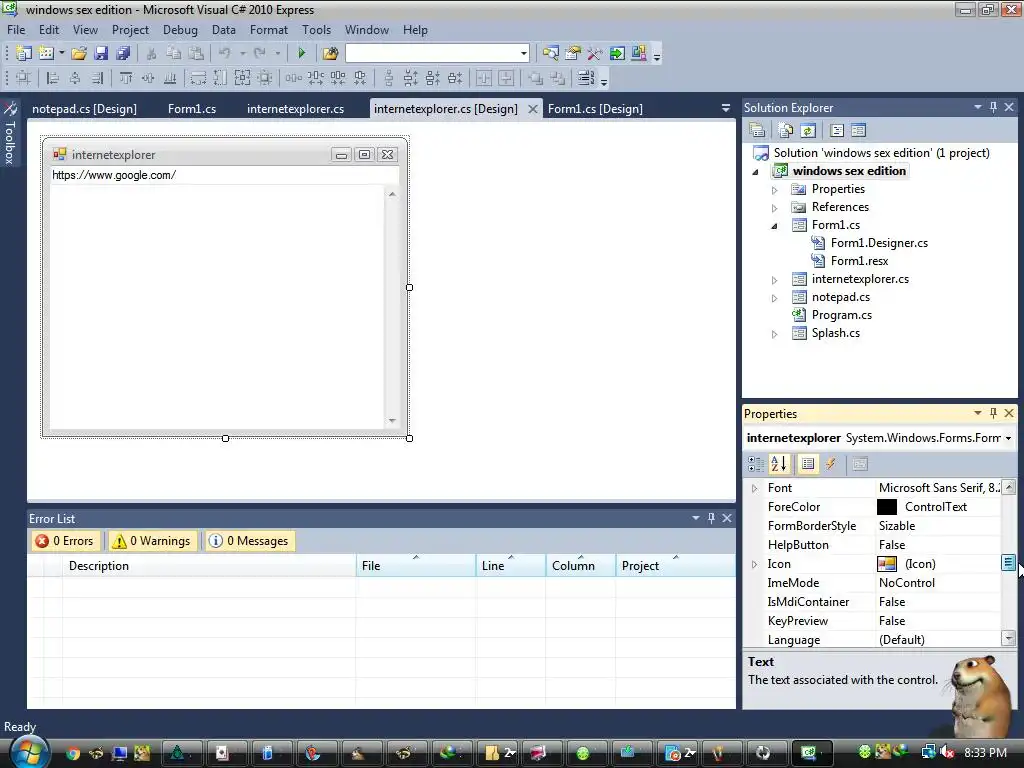Click Align Lefts layout toolbar icon

(53, 78)
